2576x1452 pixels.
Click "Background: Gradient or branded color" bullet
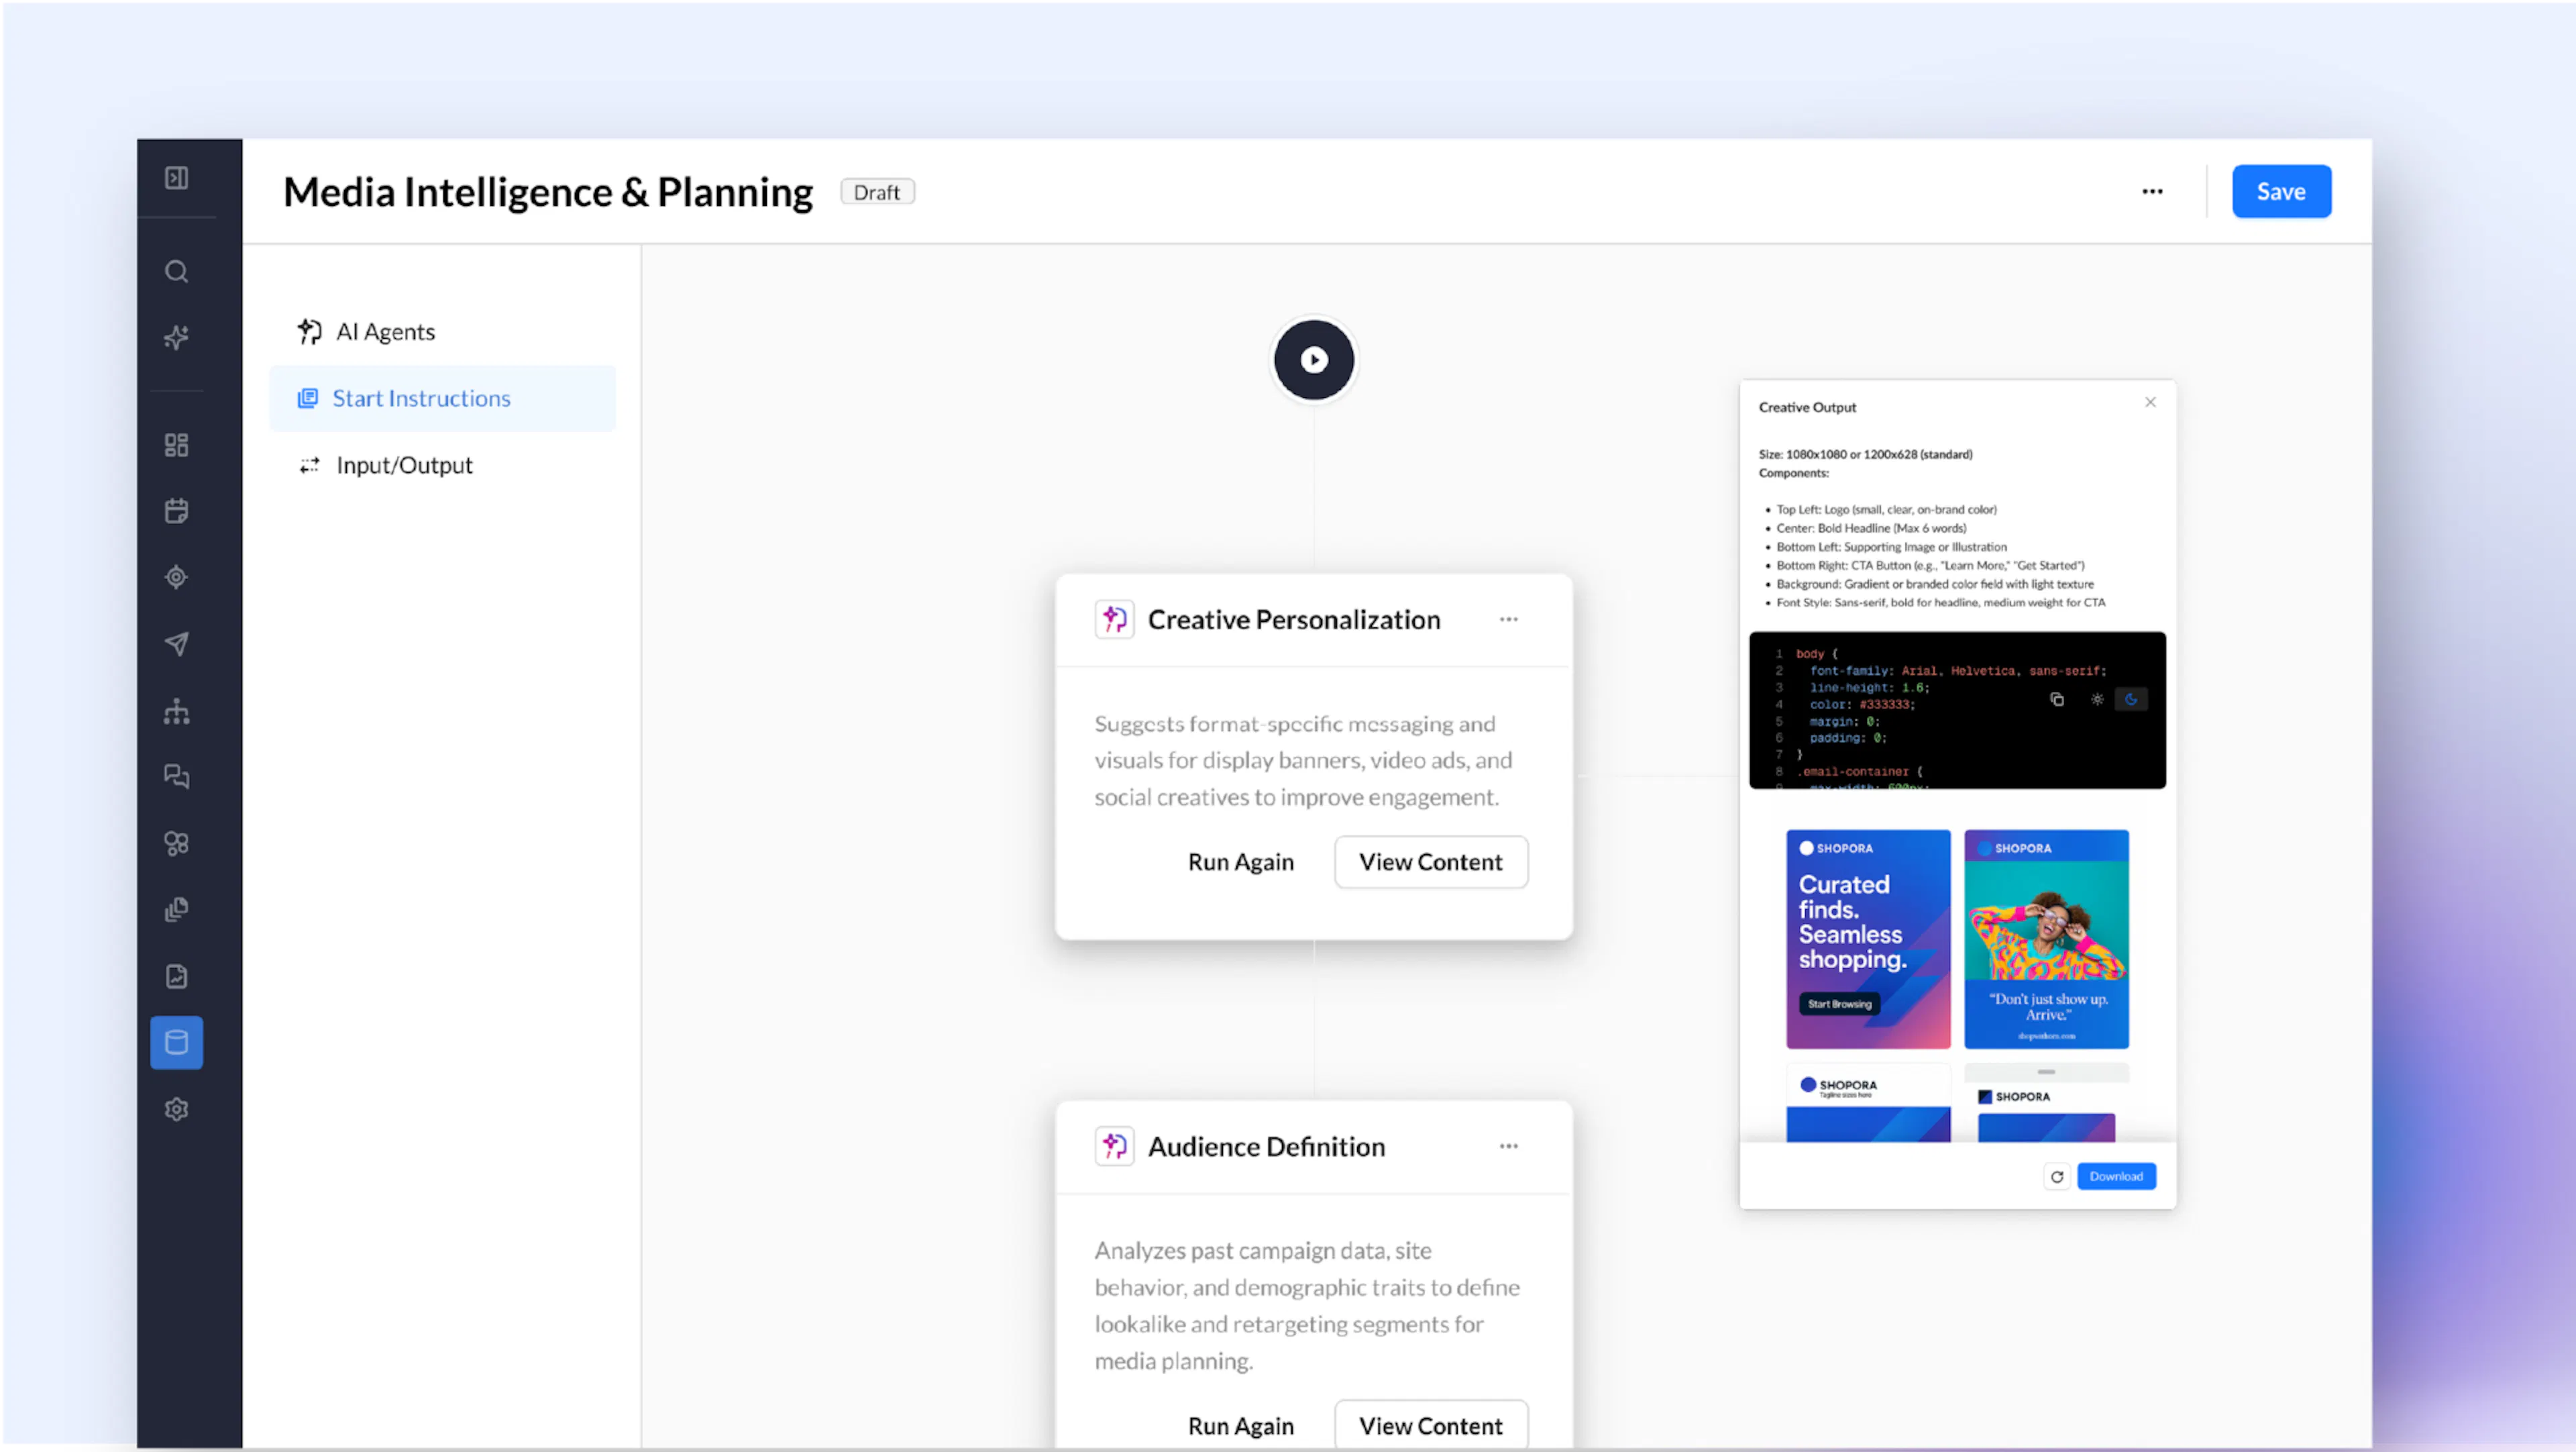pyautogui.click(x=1934, y=585)
